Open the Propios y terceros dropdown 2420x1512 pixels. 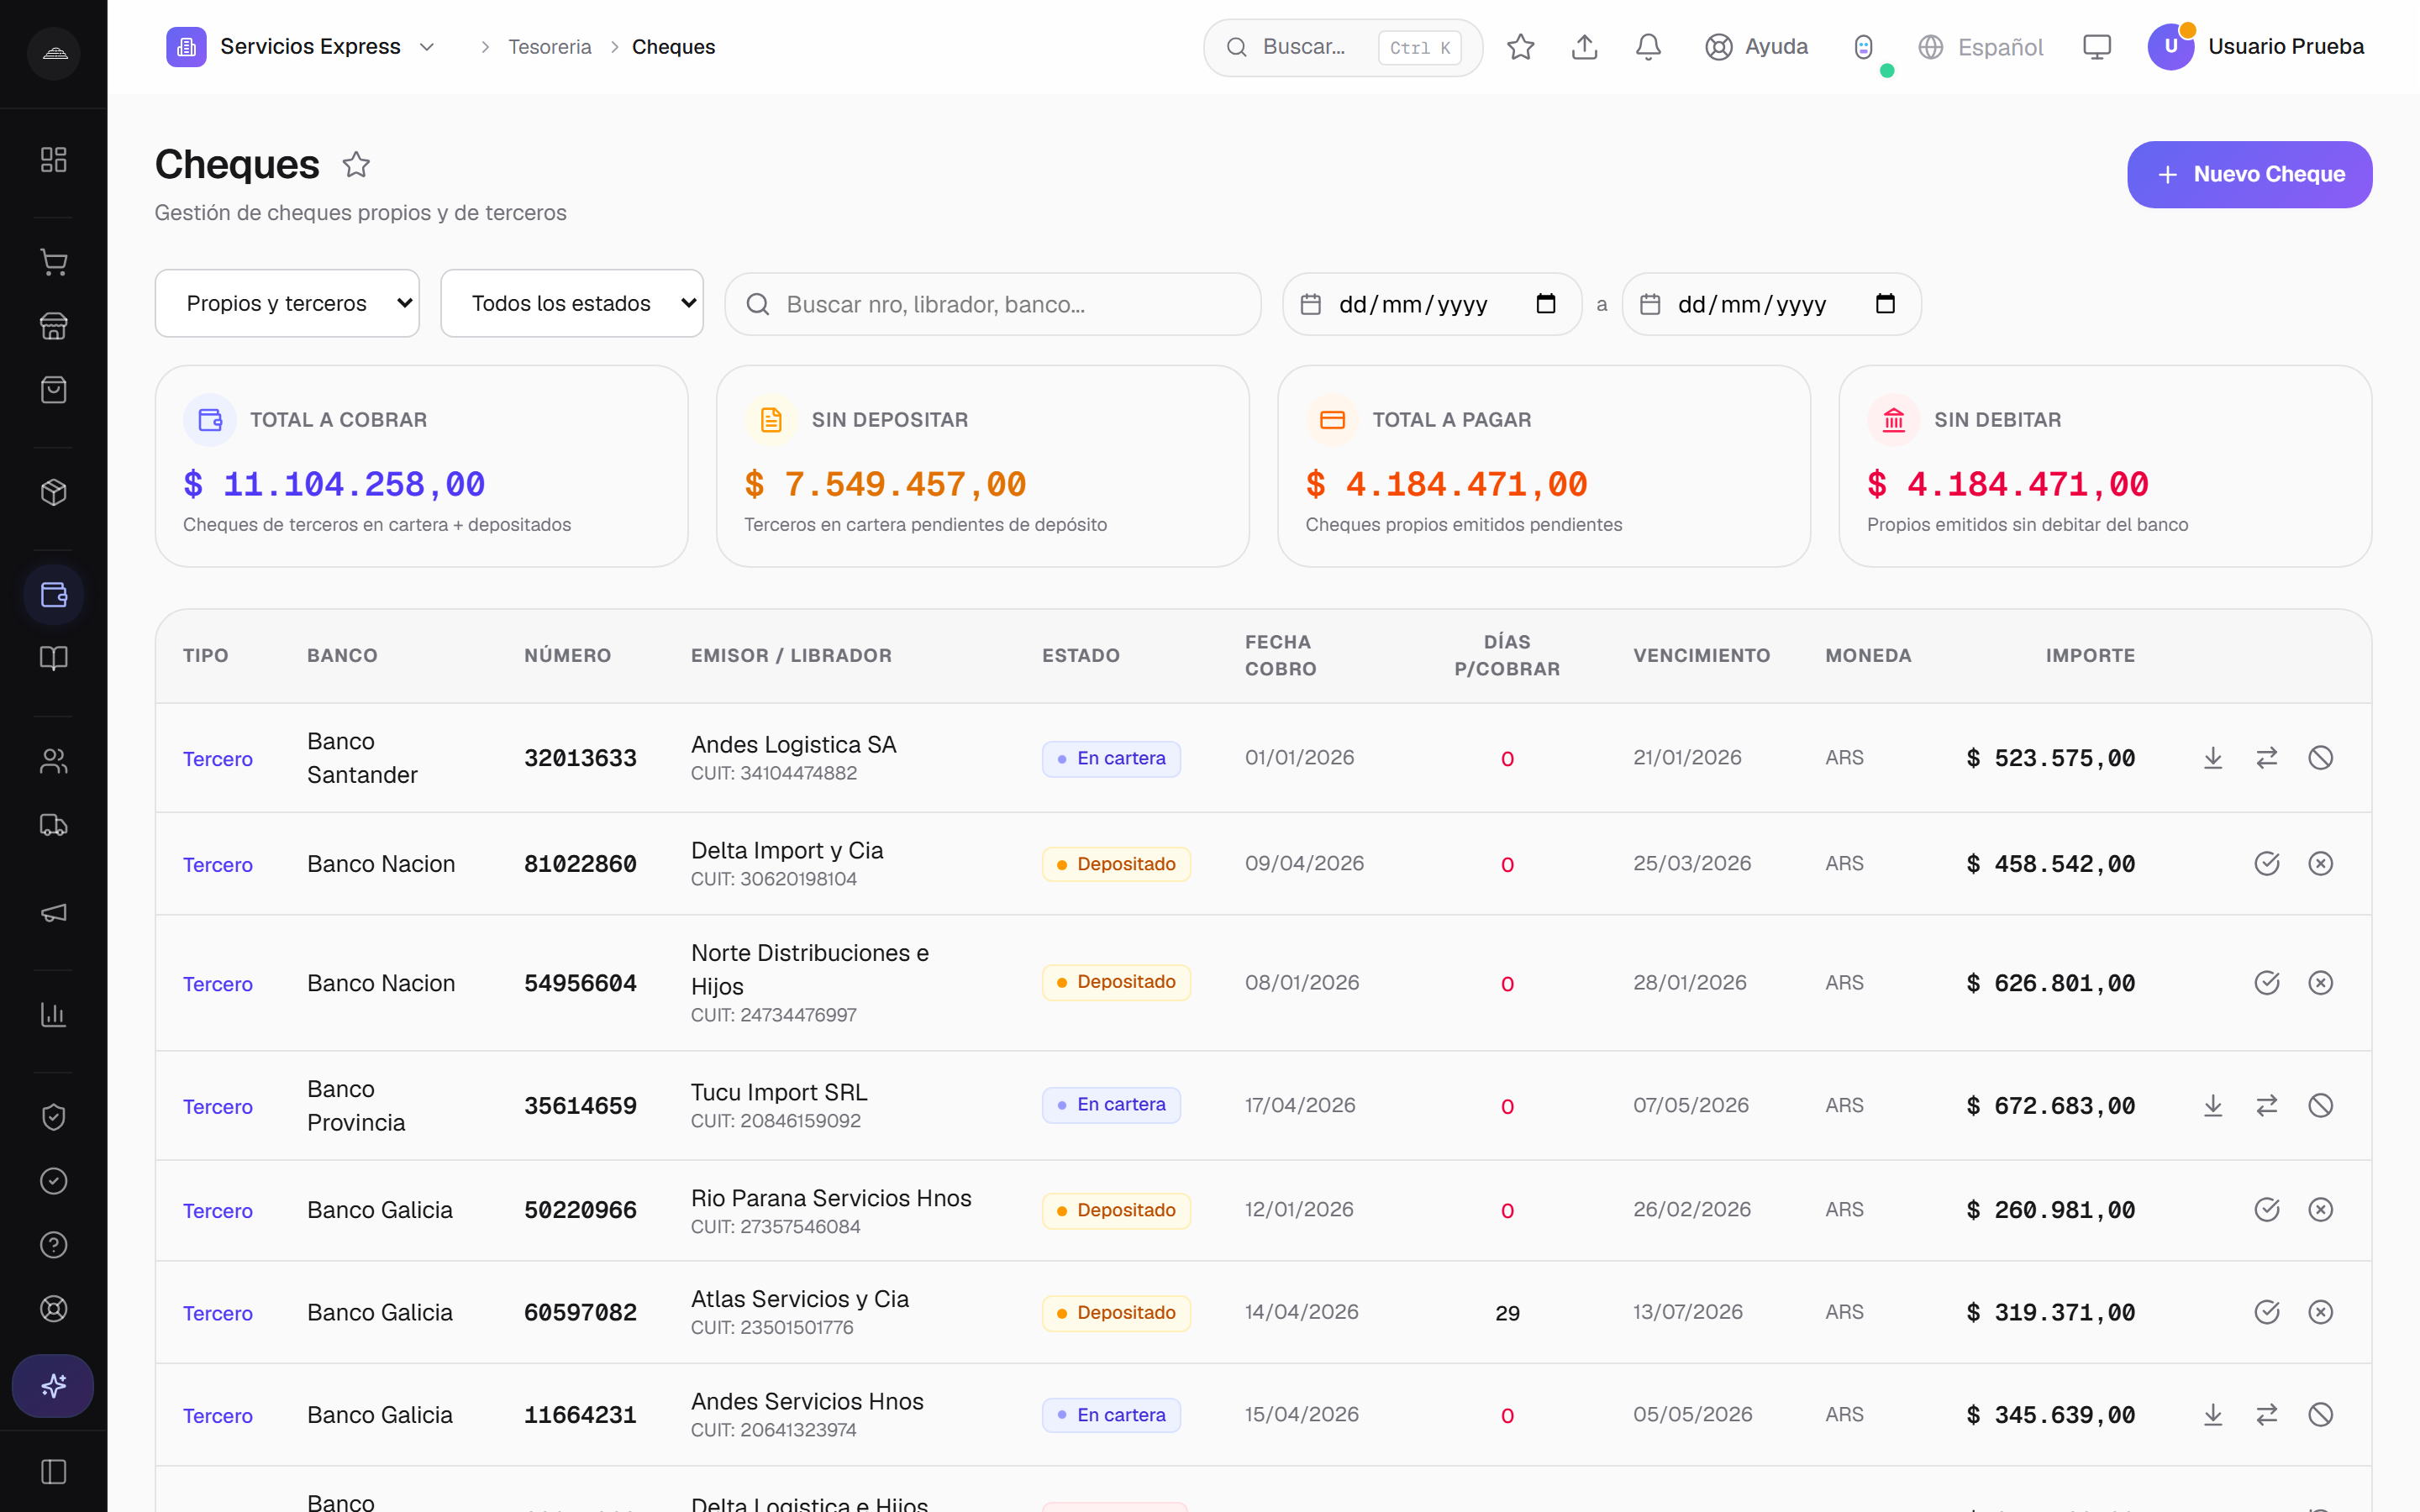(287, 303)
